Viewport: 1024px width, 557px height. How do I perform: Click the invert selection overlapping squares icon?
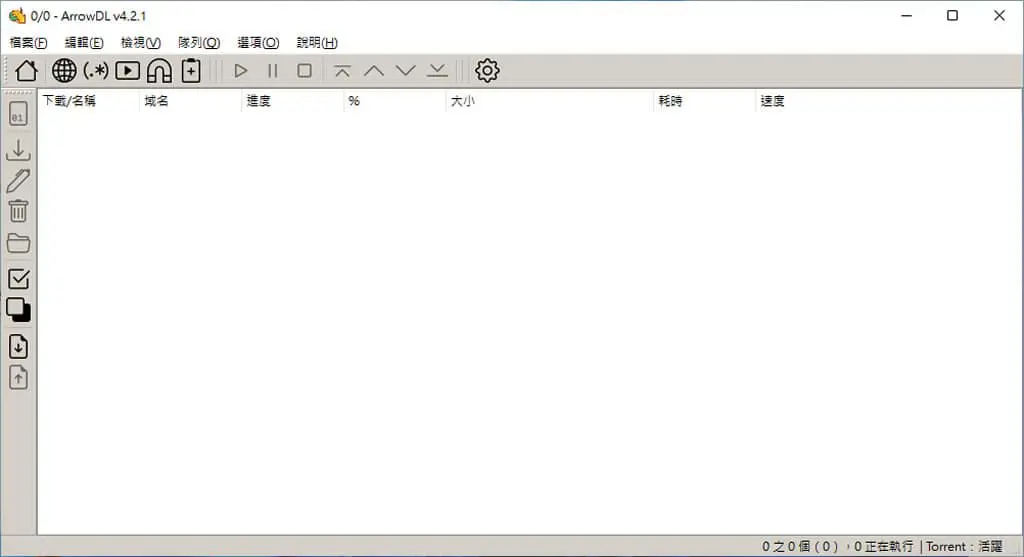click(x=18, y=310)
